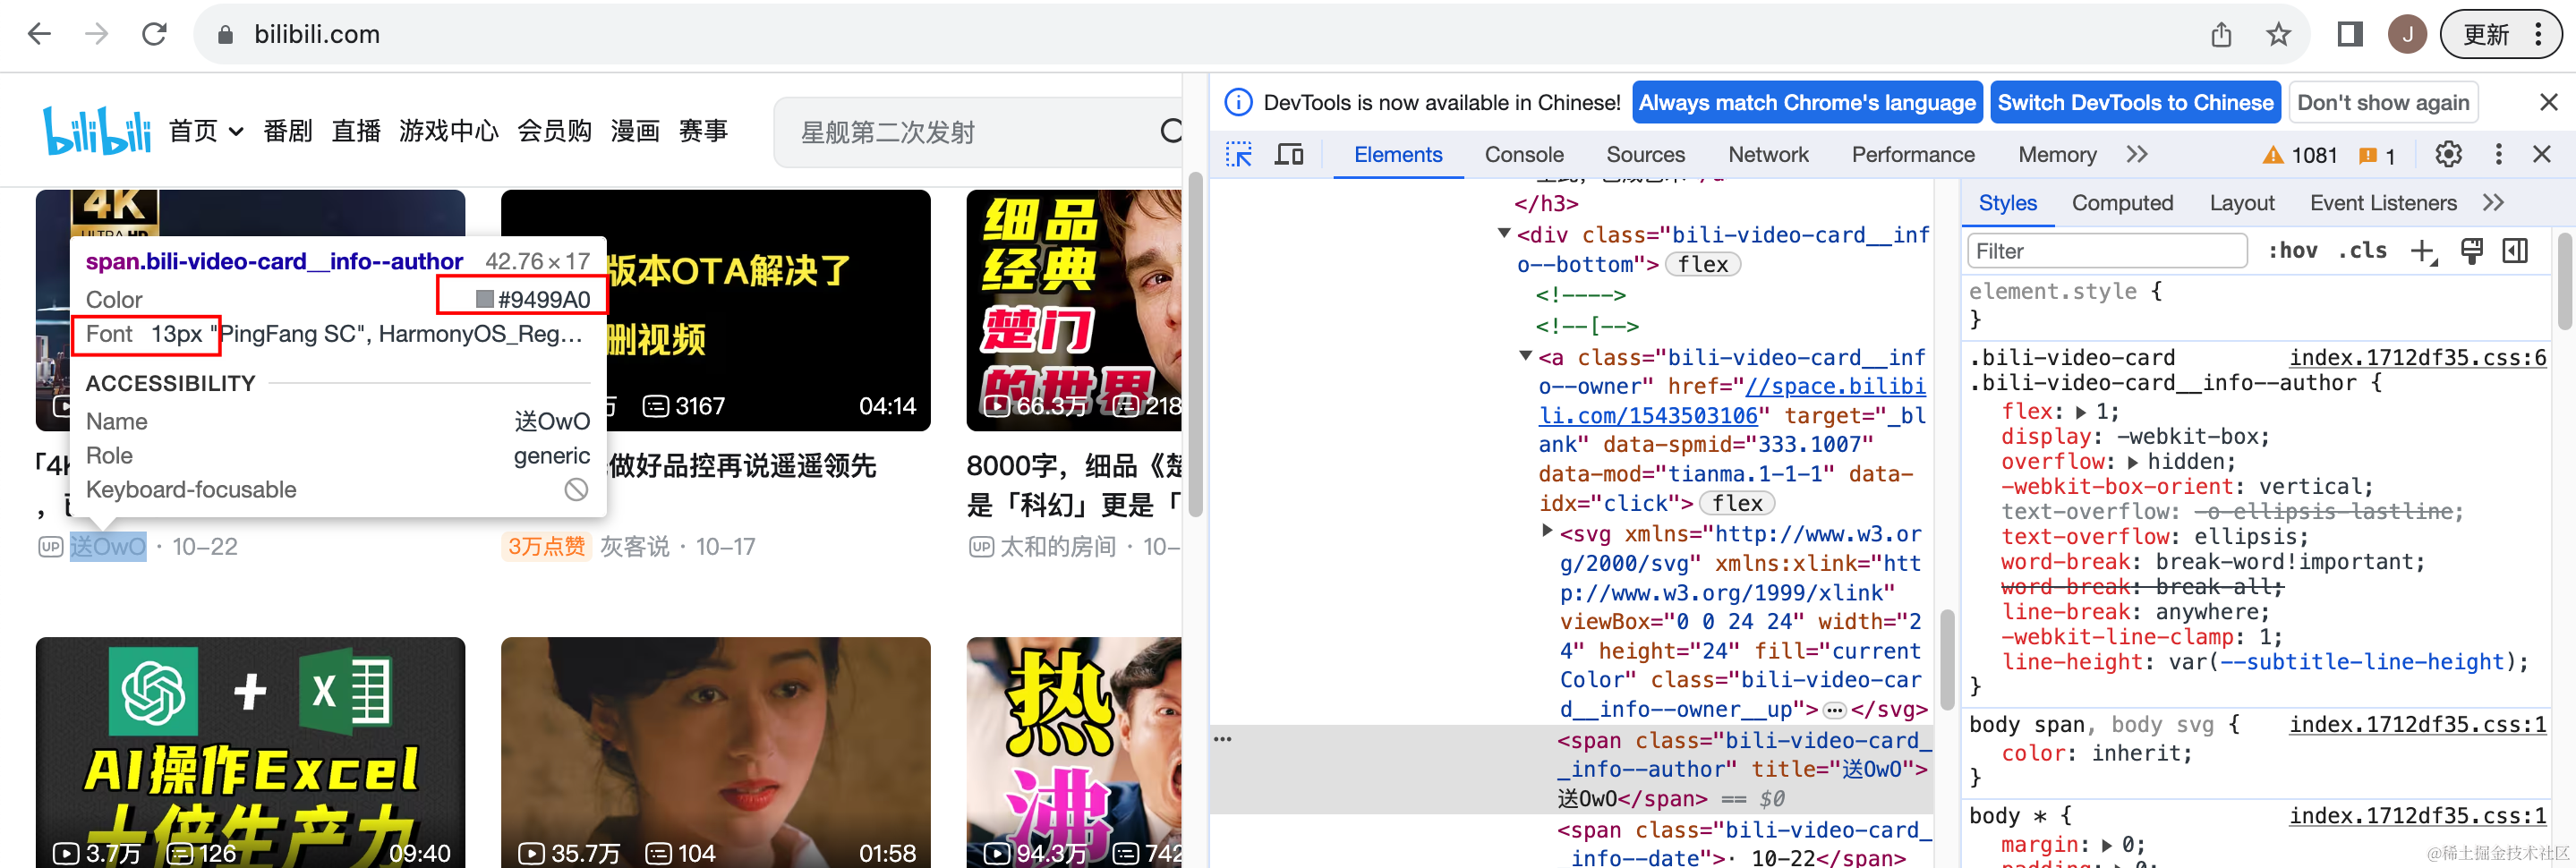
Task: Go back with the browser back arrow
Action: (39, 34)
